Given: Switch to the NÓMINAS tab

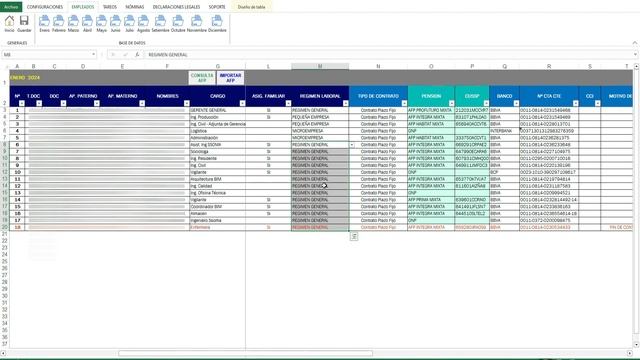Looking at the screenshot, I should (x=135, y=7).
